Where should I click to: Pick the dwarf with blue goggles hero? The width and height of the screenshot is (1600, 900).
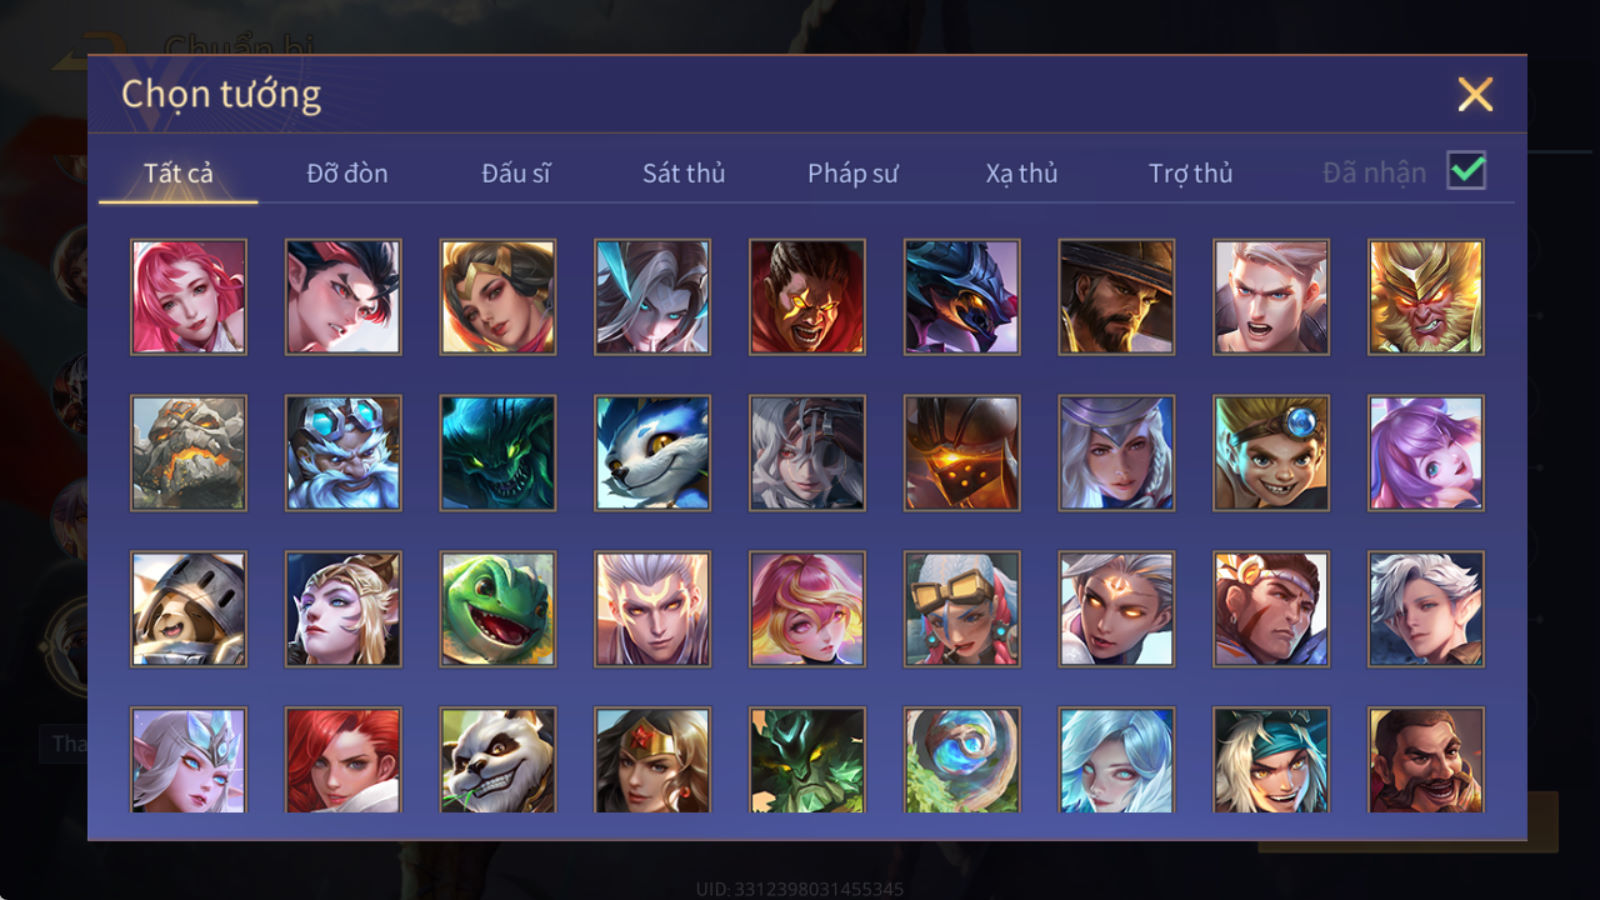343,453
